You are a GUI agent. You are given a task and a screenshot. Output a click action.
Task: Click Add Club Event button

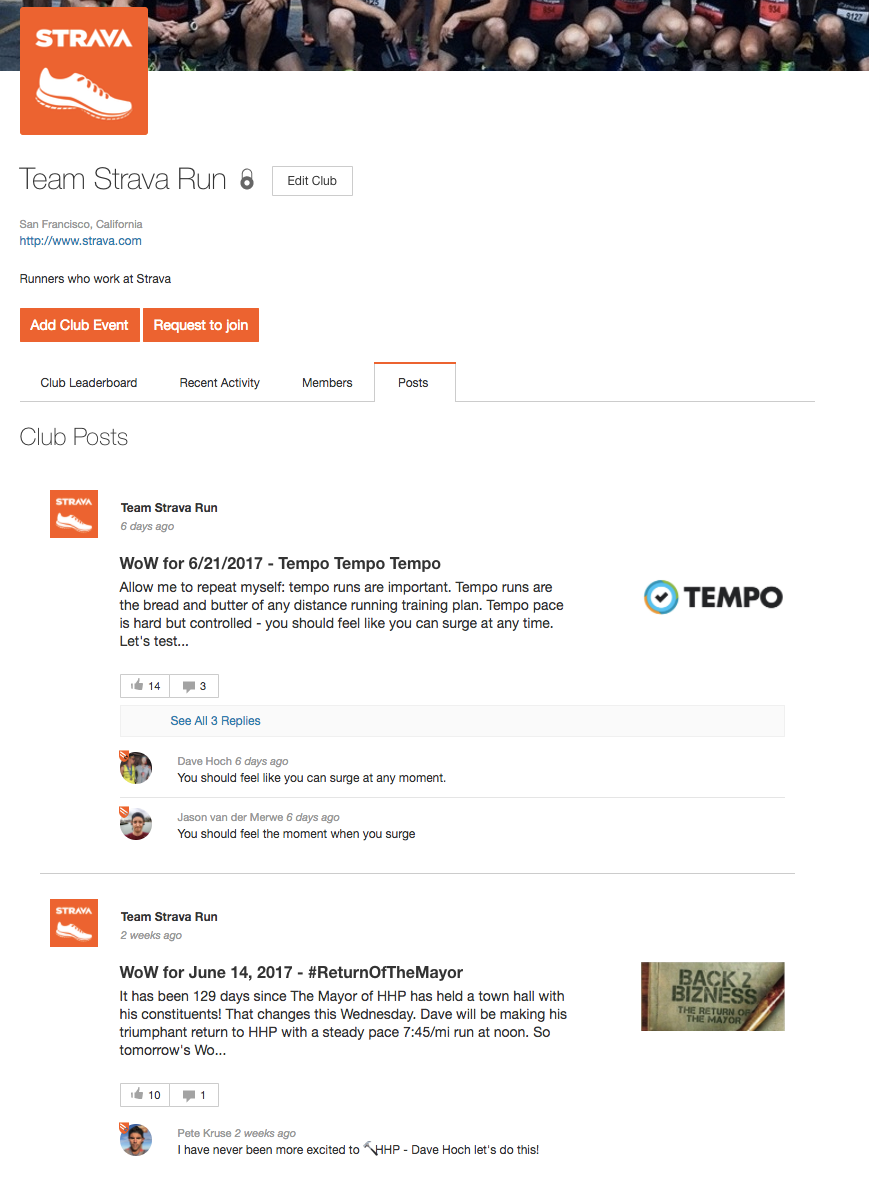pos(79,325)
